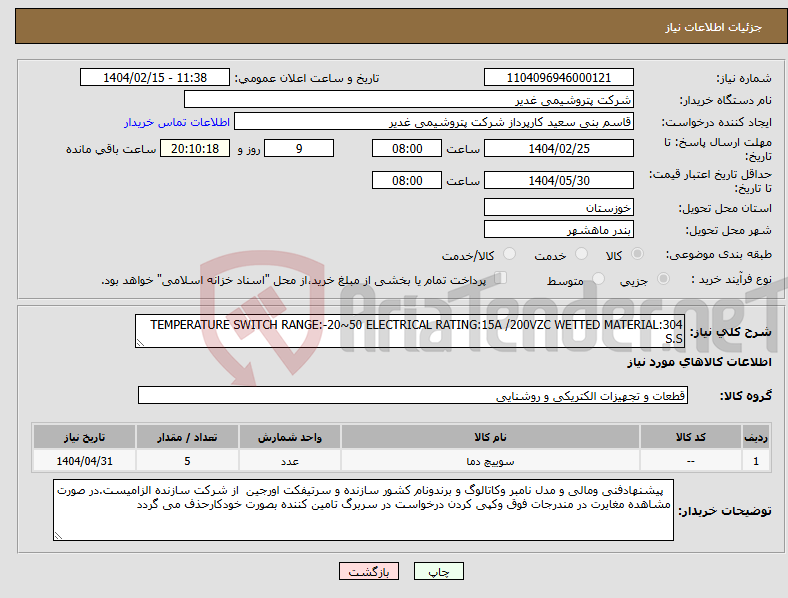This screenshot has height=598, width=788.
Task: Click the بازگشت (back) button
Action: click(369, 571)
